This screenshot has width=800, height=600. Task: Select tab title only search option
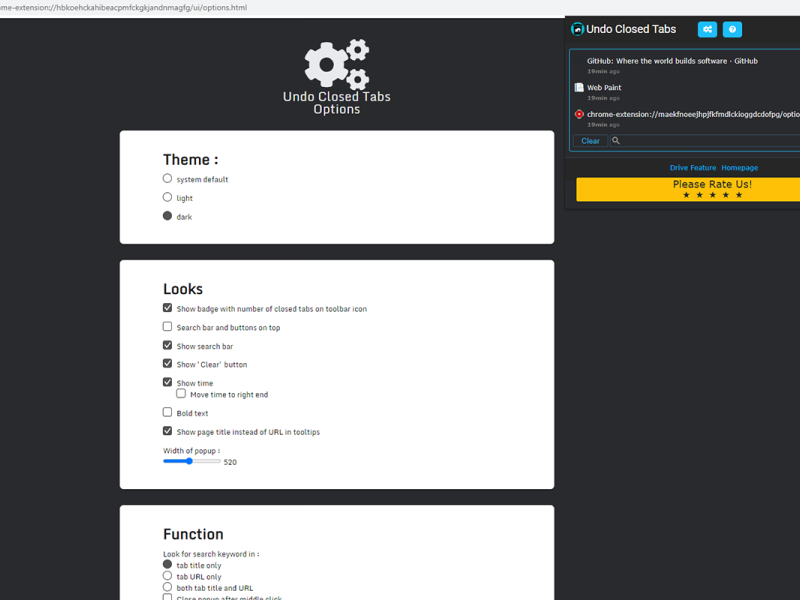(x=167, y=564)
